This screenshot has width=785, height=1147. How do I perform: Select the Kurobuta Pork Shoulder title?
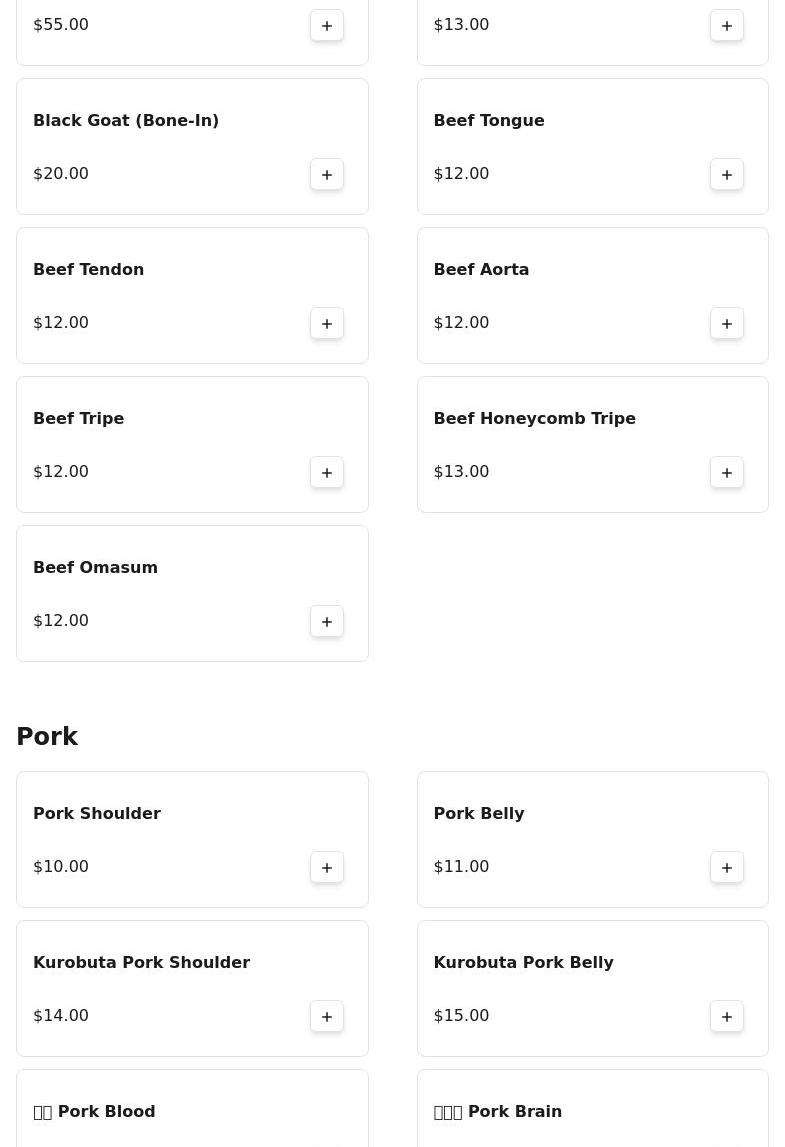(141, 962)
